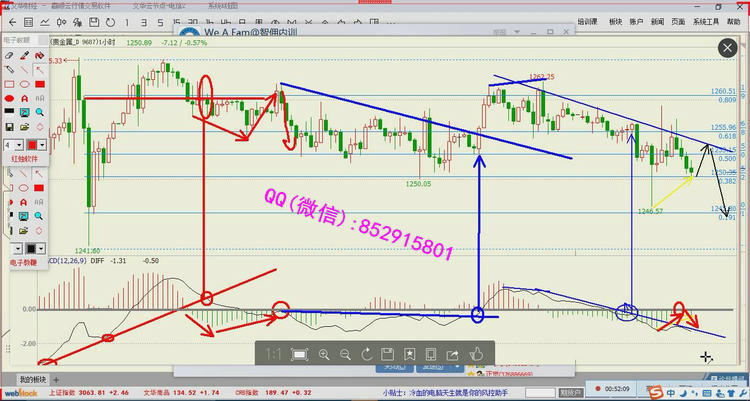Click the save icon in viewer toolbar
The height and width of the screenshot is (401, 750).
[x=388, y=354]
